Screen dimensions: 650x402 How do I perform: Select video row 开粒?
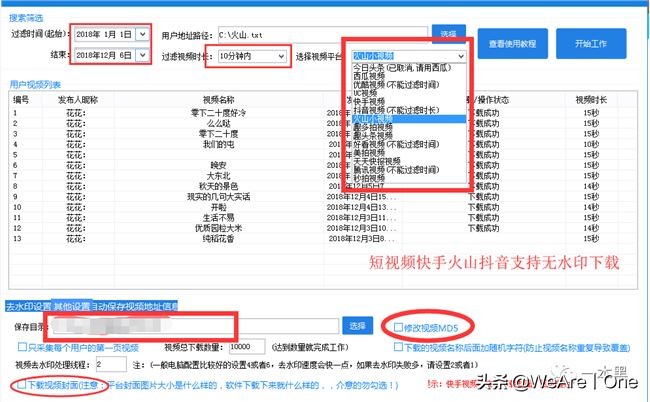[218, 207]
